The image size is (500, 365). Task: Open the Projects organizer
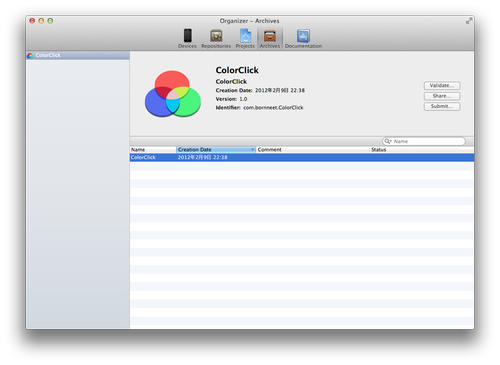[245, 39]
